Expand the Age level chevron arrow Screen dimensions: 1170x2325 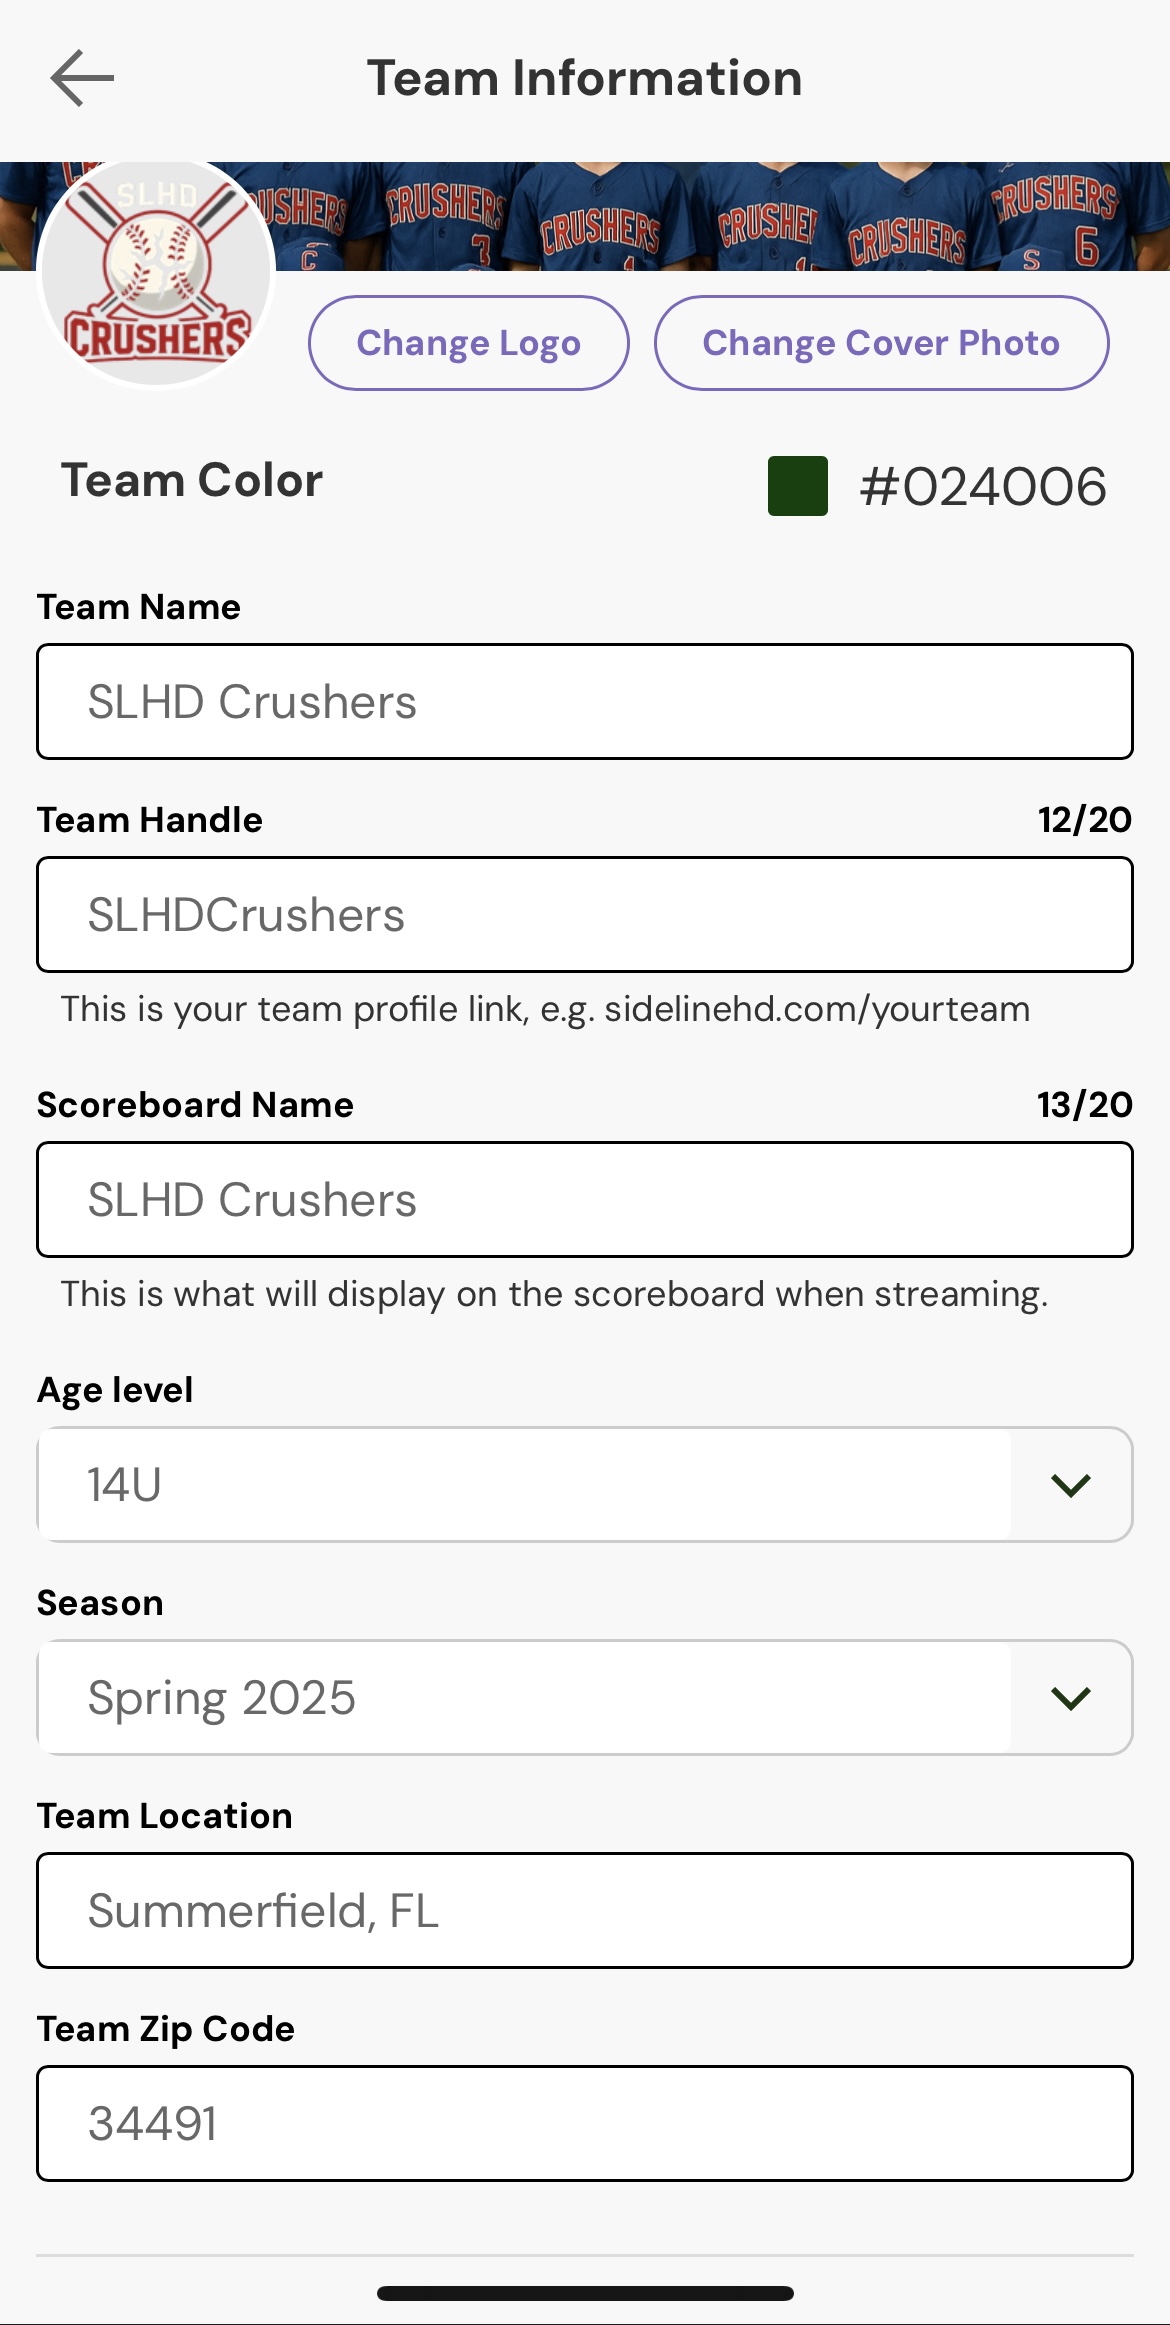pos(1070,1485)
